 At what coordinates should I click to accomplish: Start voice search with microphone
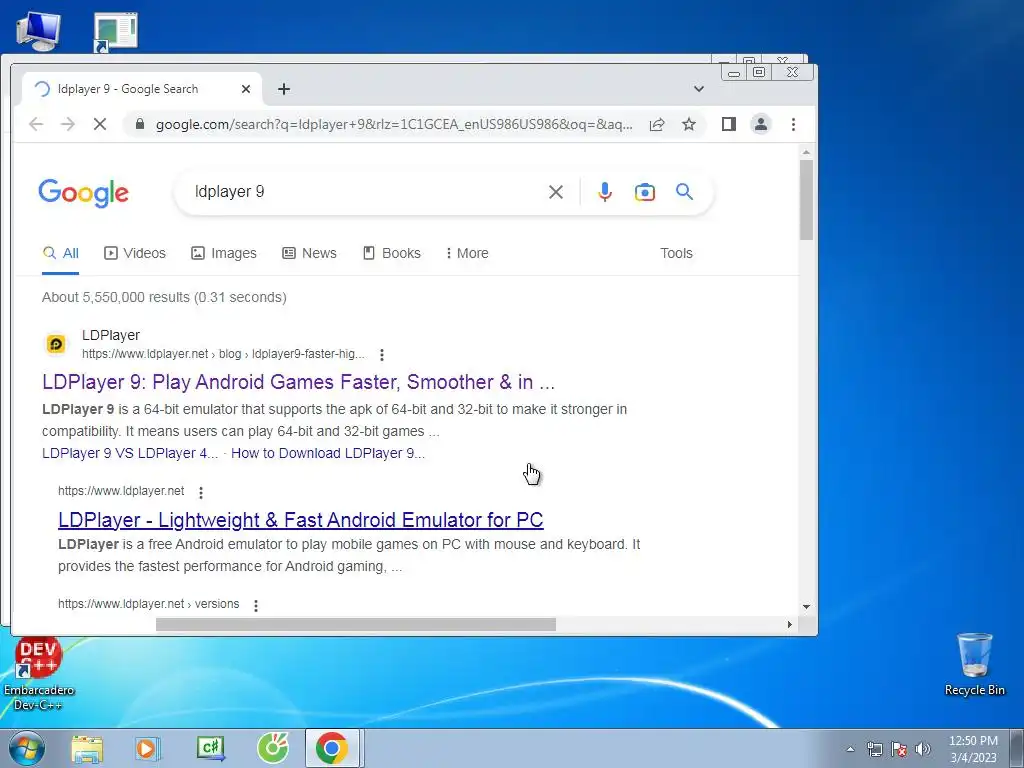(x=605, y=192)
